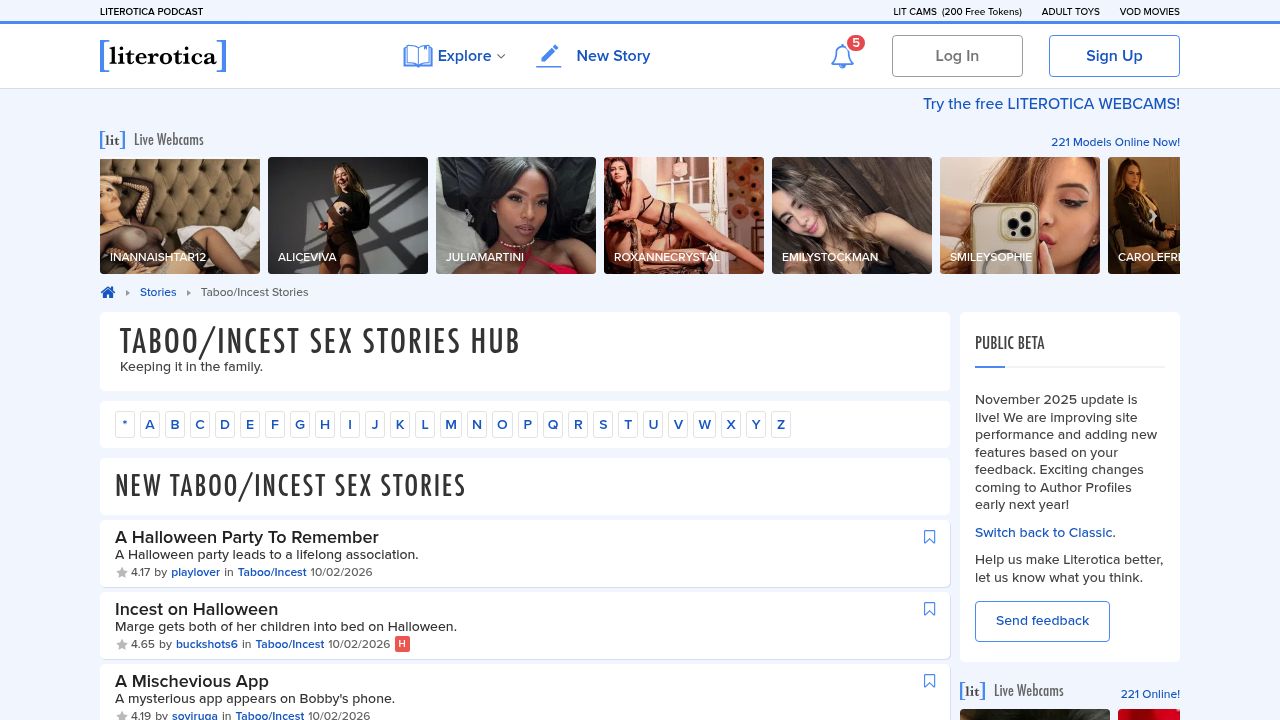Screen dimensions: 1280x720
Task: Click the red H badge on the buckshots6 story
Action: click(x=402, y=644)
